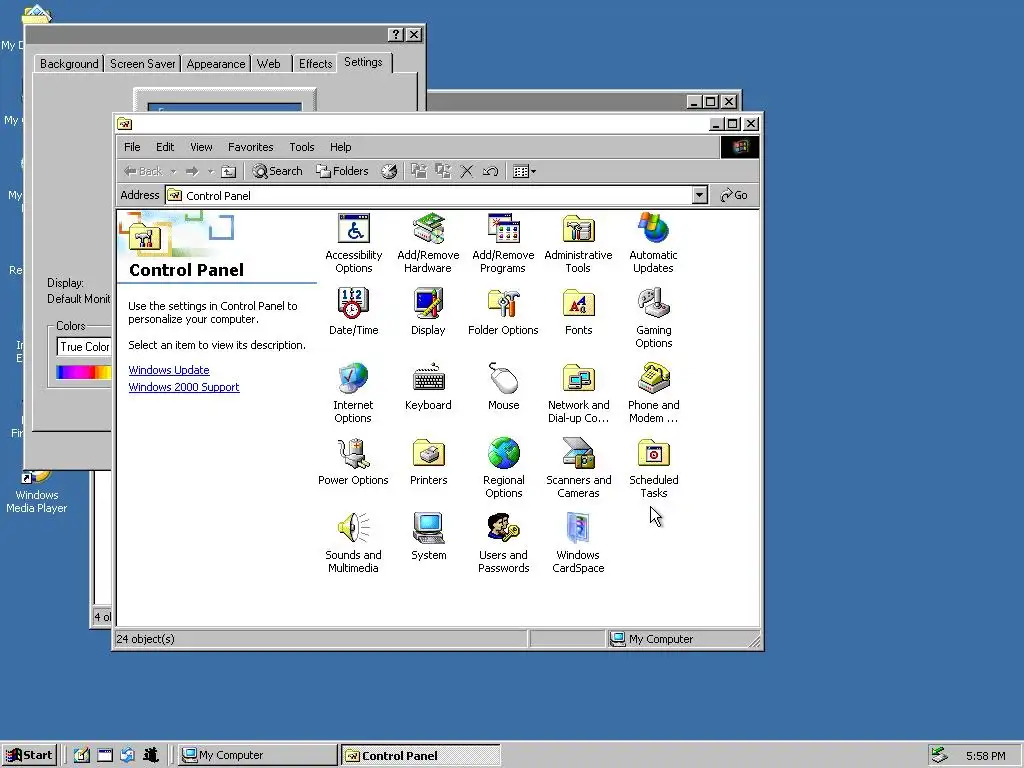Select Settings tab in Display dialog
The height and width of the screenshot is (768, 1024).
pos(363,62)
